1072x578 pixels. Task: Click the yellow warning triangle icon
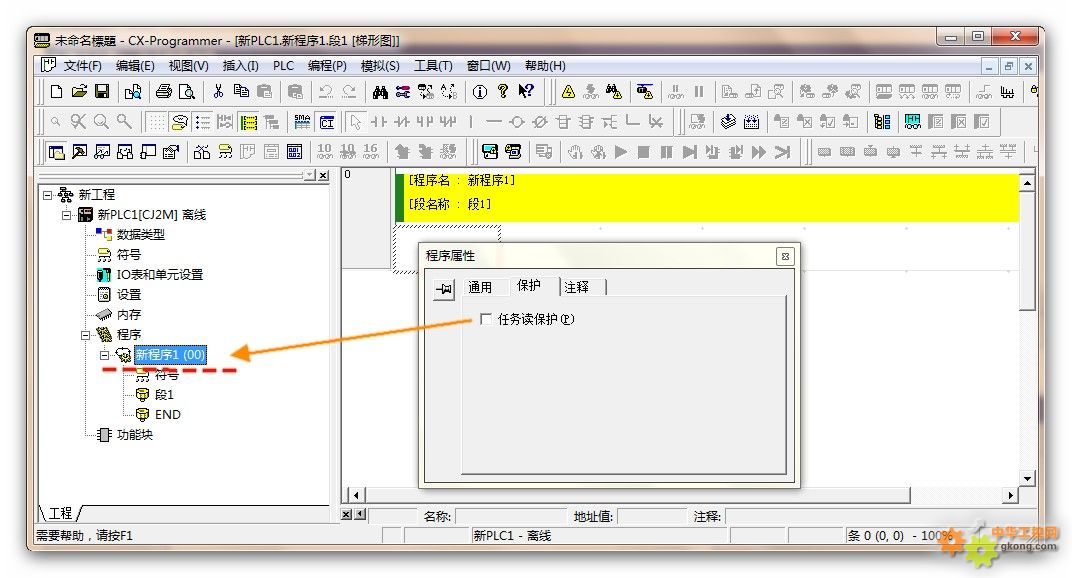[568, 92]
